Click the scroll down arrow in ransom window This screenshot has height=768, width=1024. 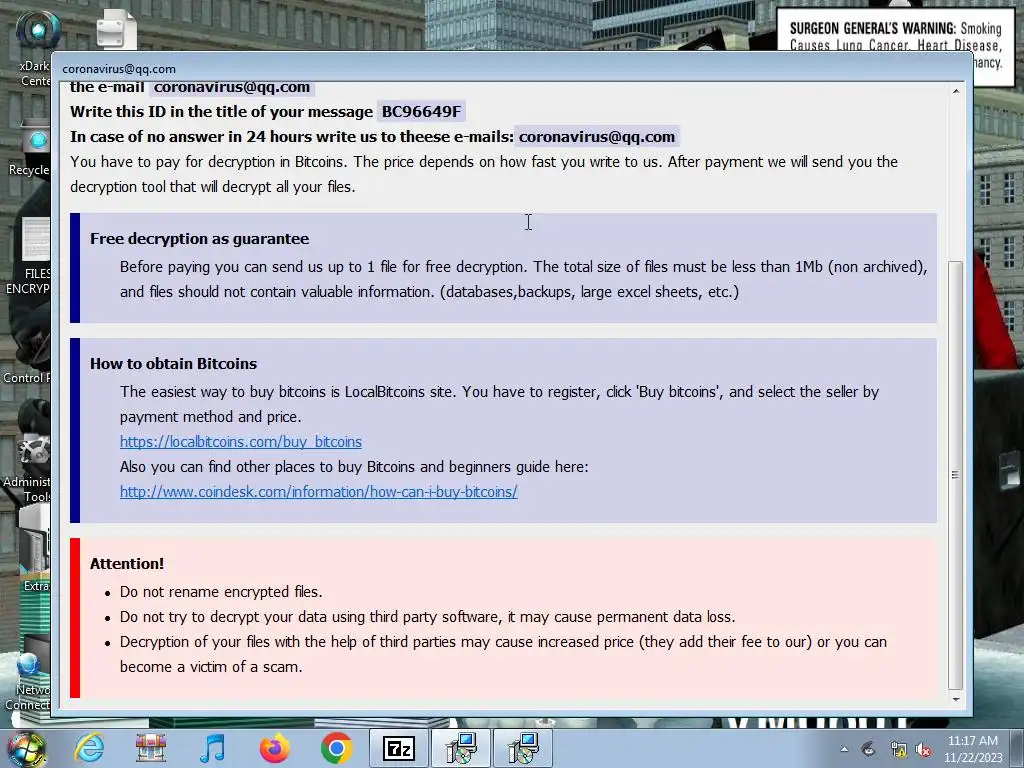tap(955, 699)
